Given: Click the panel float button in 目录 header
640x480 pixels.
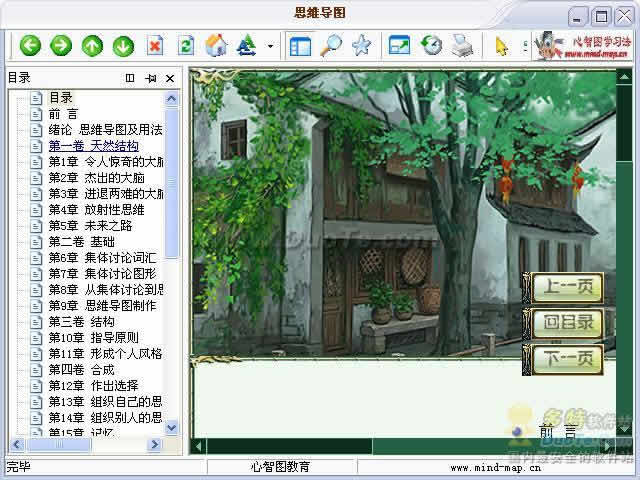Looking at the screenshot, I should 130,78.
